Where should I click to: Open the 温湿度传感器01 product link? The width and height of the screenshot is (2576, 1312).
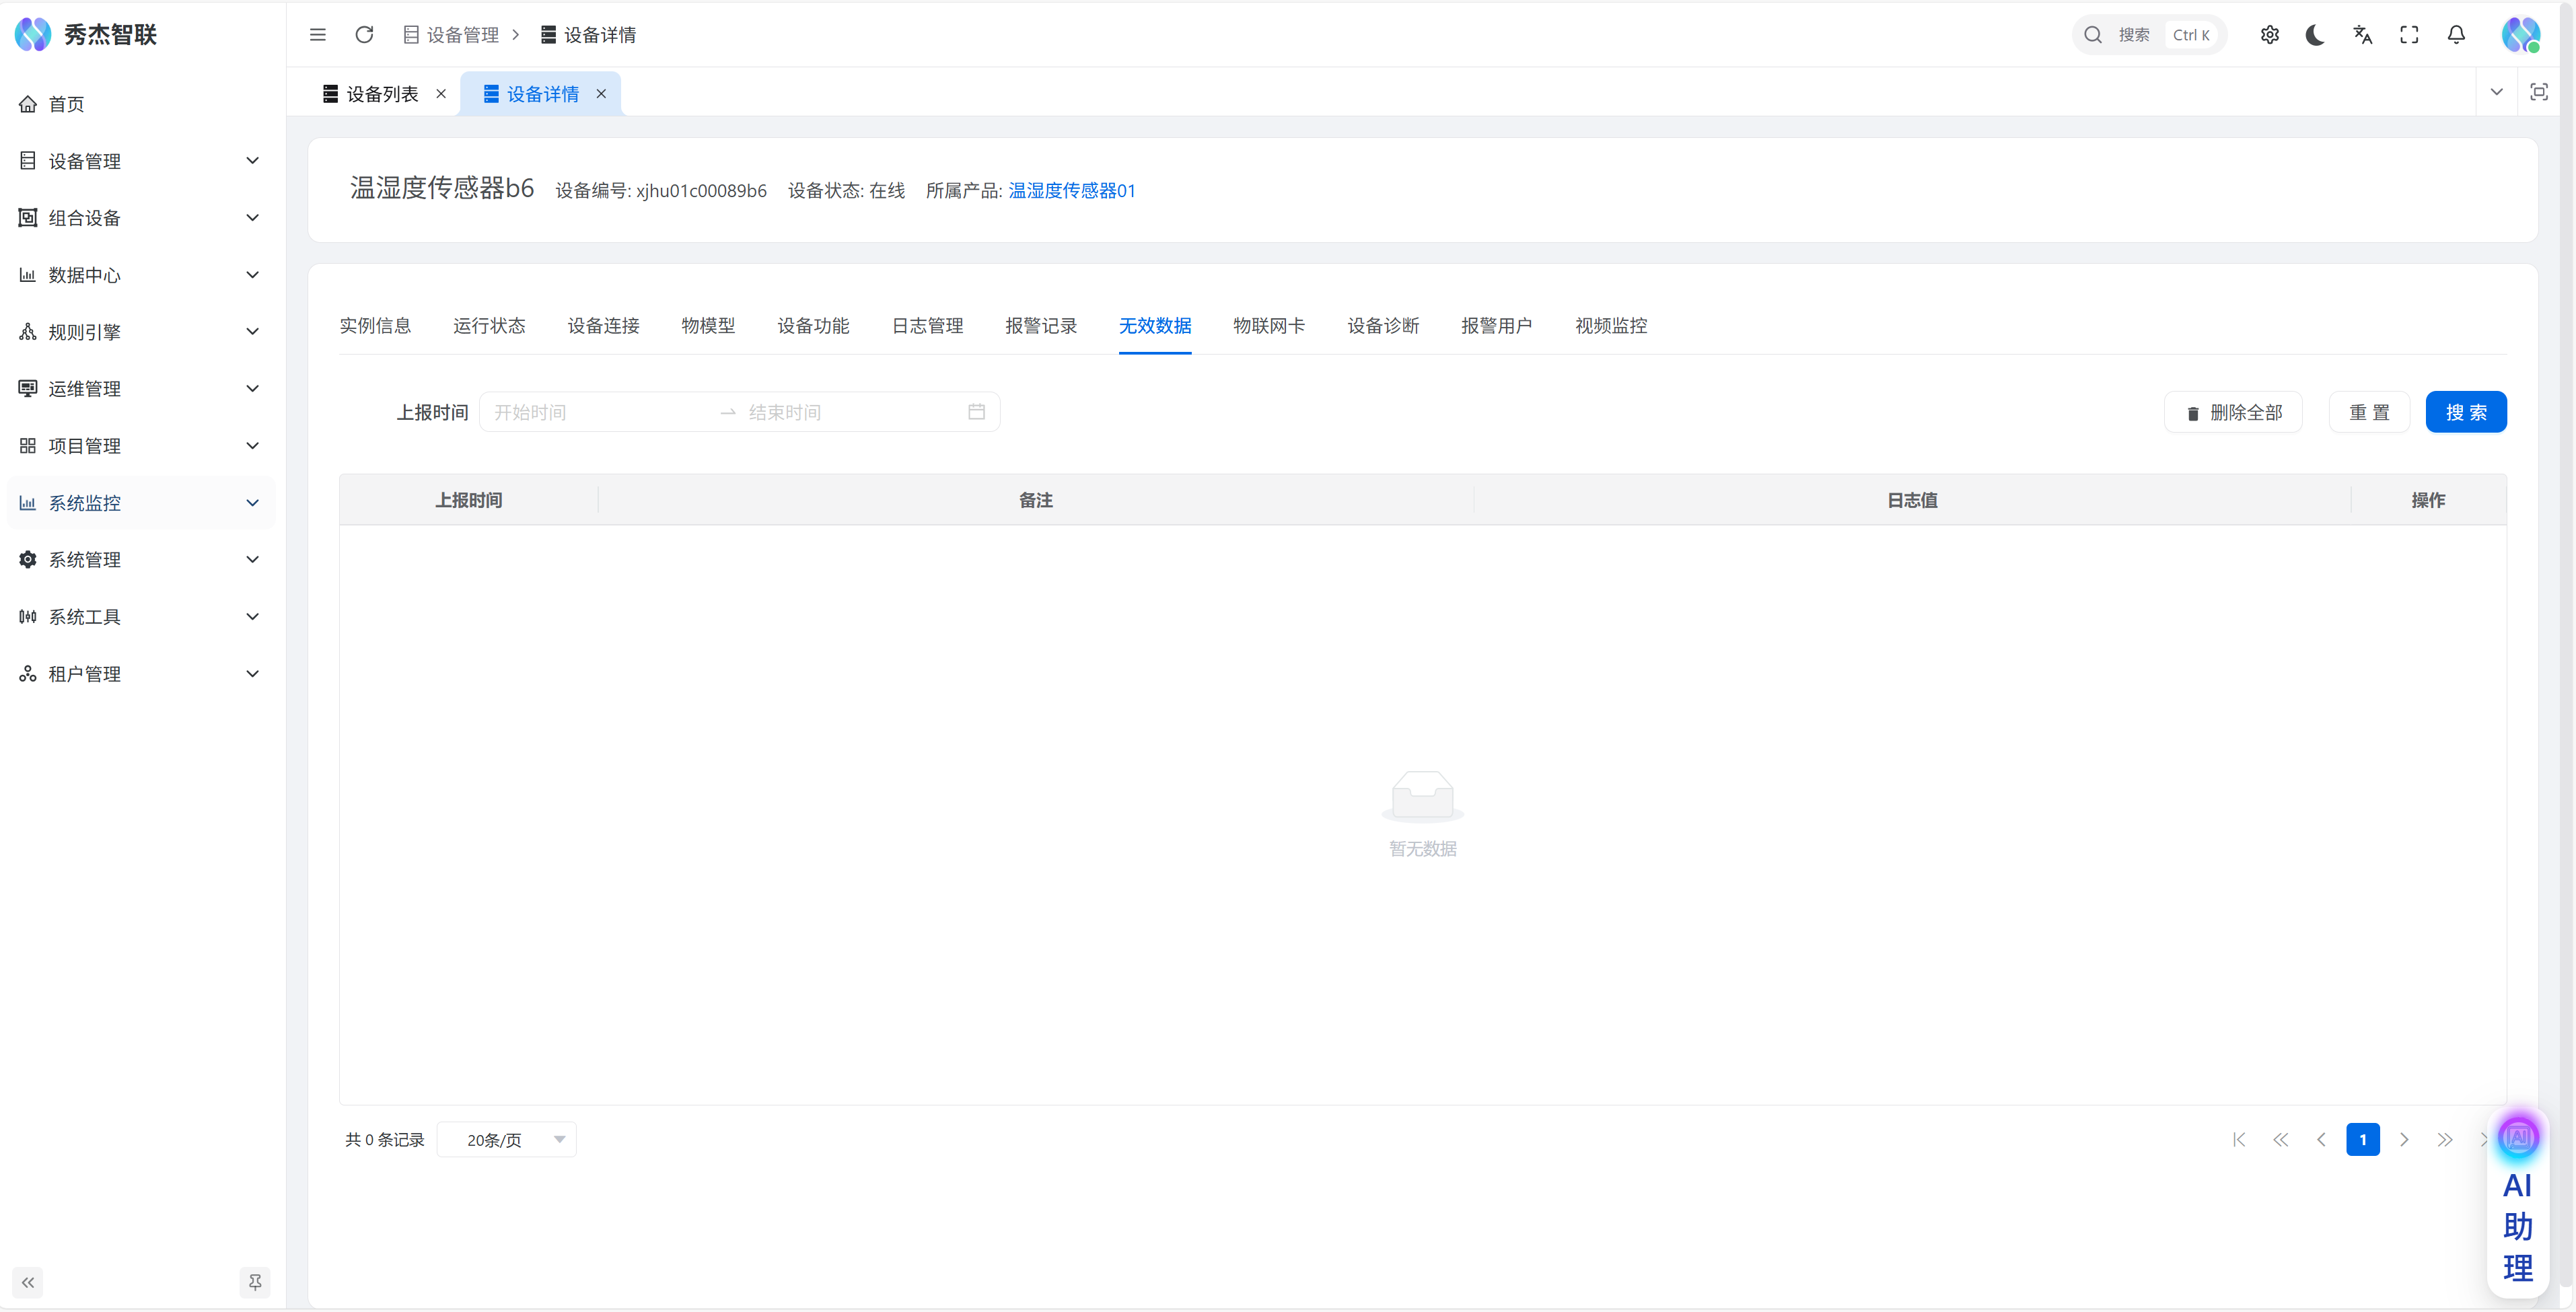coord(1071,191)
